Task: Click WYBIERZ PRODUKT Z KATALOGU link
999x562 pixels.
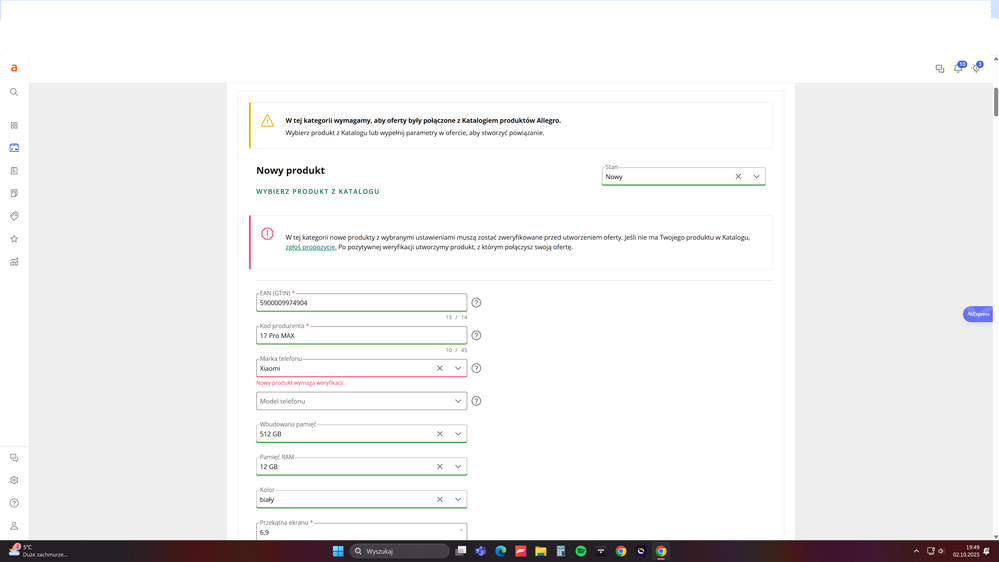Action: click(x=318, y=191)
